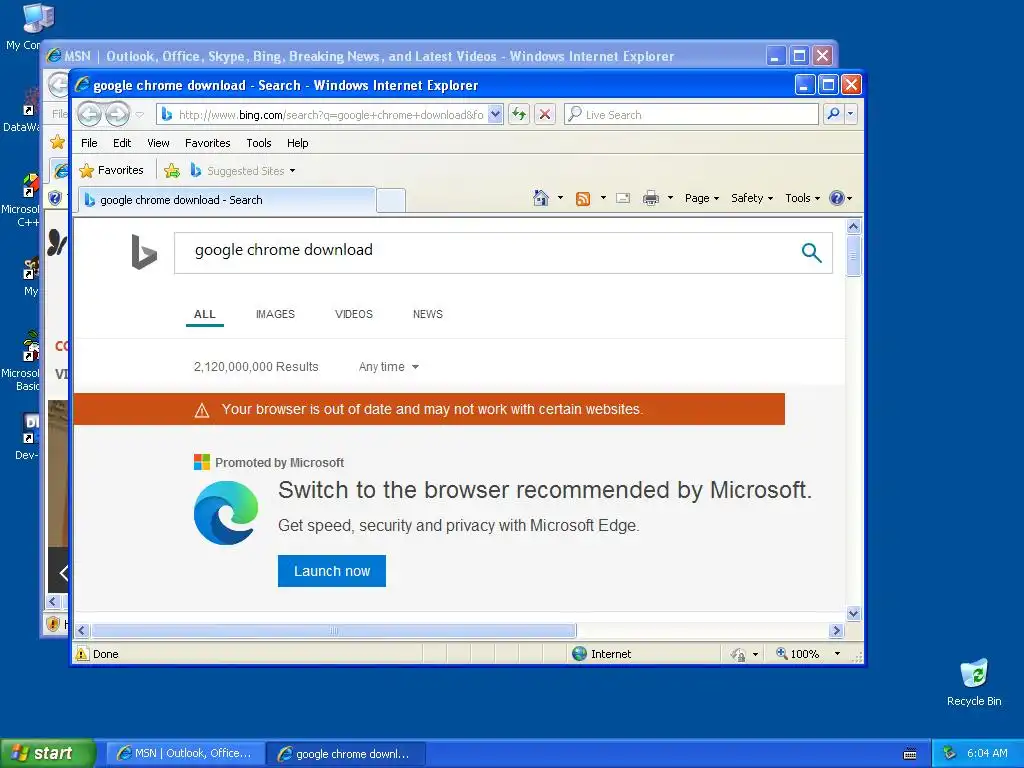Click the orange RSS Feeds icon
The image size is (1024, 768).
[583, 199]
